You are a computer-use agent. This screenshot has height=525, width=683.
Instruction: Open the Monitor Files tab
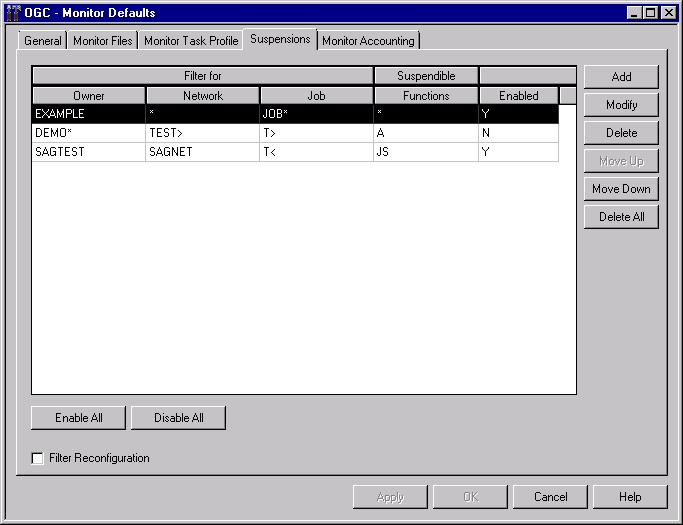102,41
